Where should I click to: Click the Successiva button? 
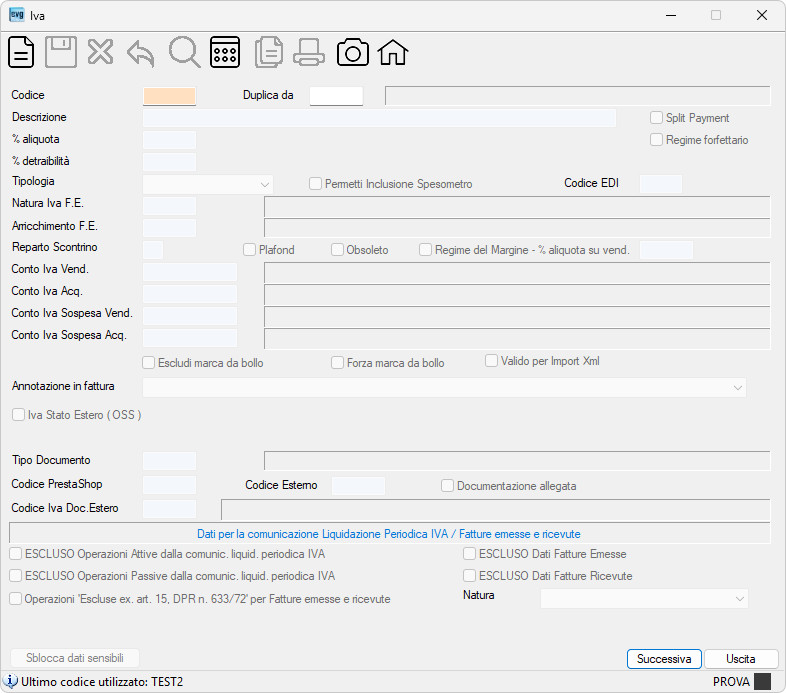664,658
